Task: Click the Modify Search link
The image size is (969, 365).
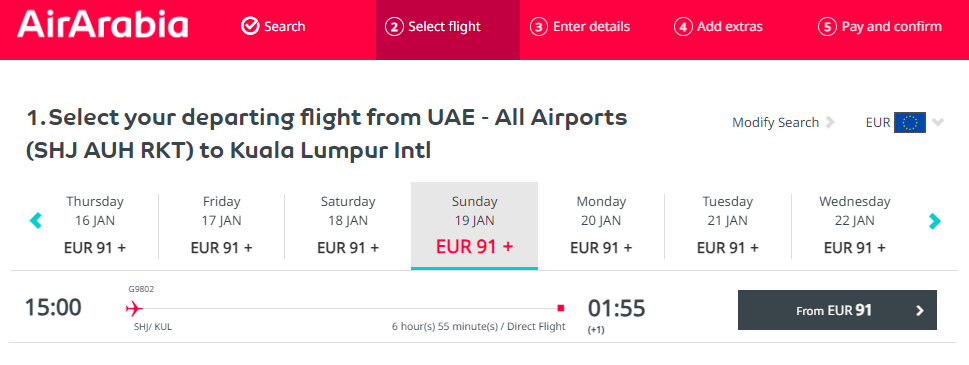Action: pos(775,122)
